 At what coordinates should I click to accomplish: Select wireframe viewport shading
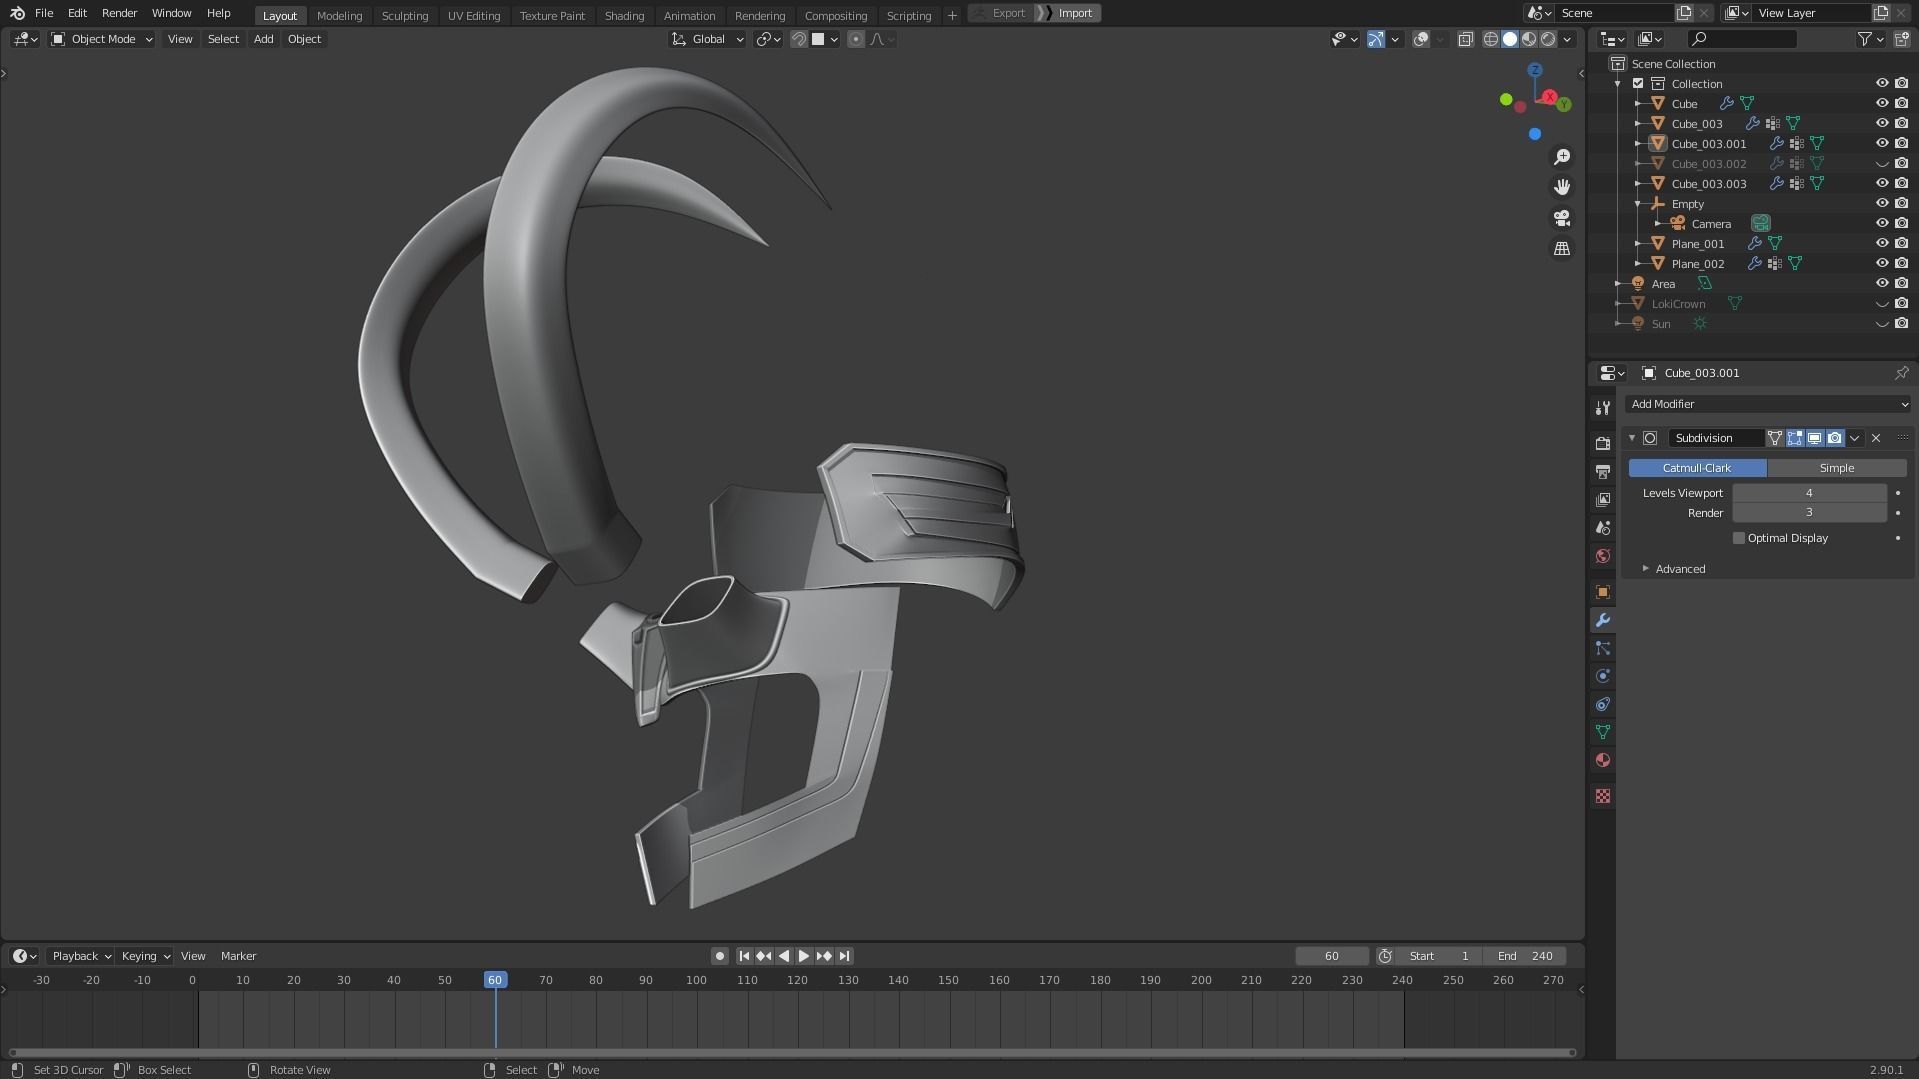[x=1491, y=39]
